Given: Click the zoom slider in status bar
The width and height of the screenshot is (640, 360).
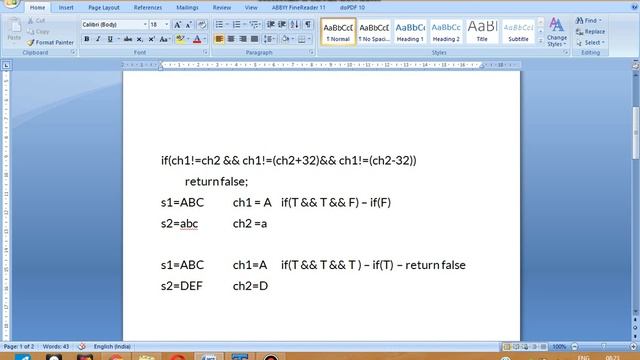Looking at the screenshot, I should tap(604, 347).
